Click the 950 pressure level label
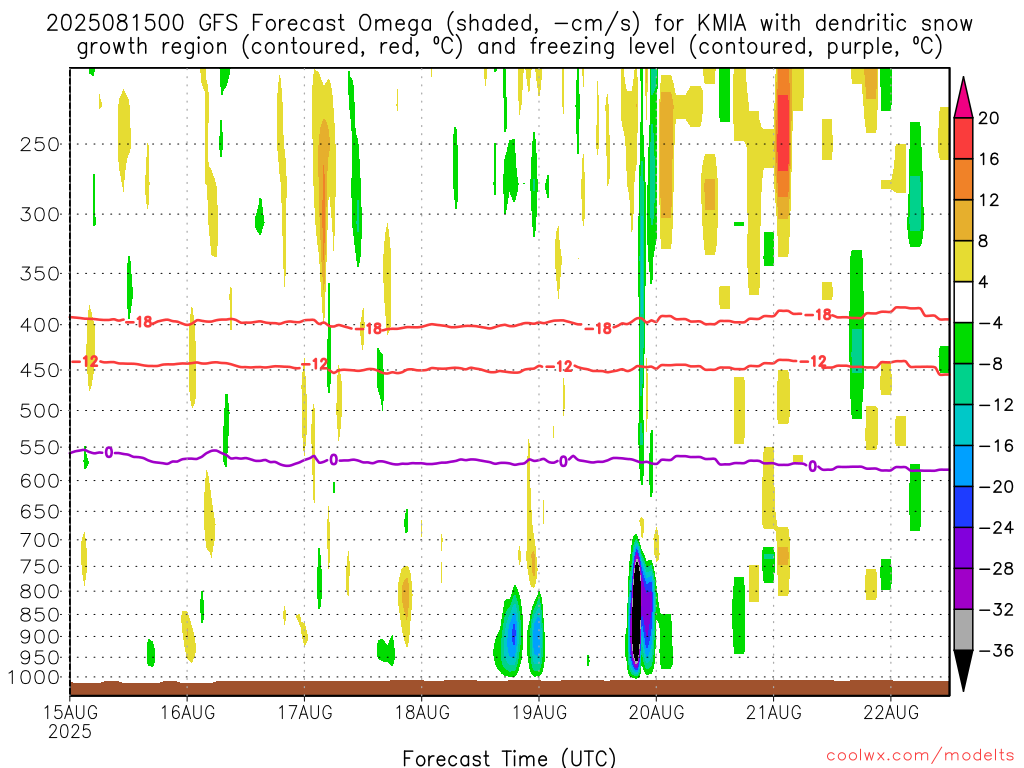1024x768 pixels. (40, 658)
